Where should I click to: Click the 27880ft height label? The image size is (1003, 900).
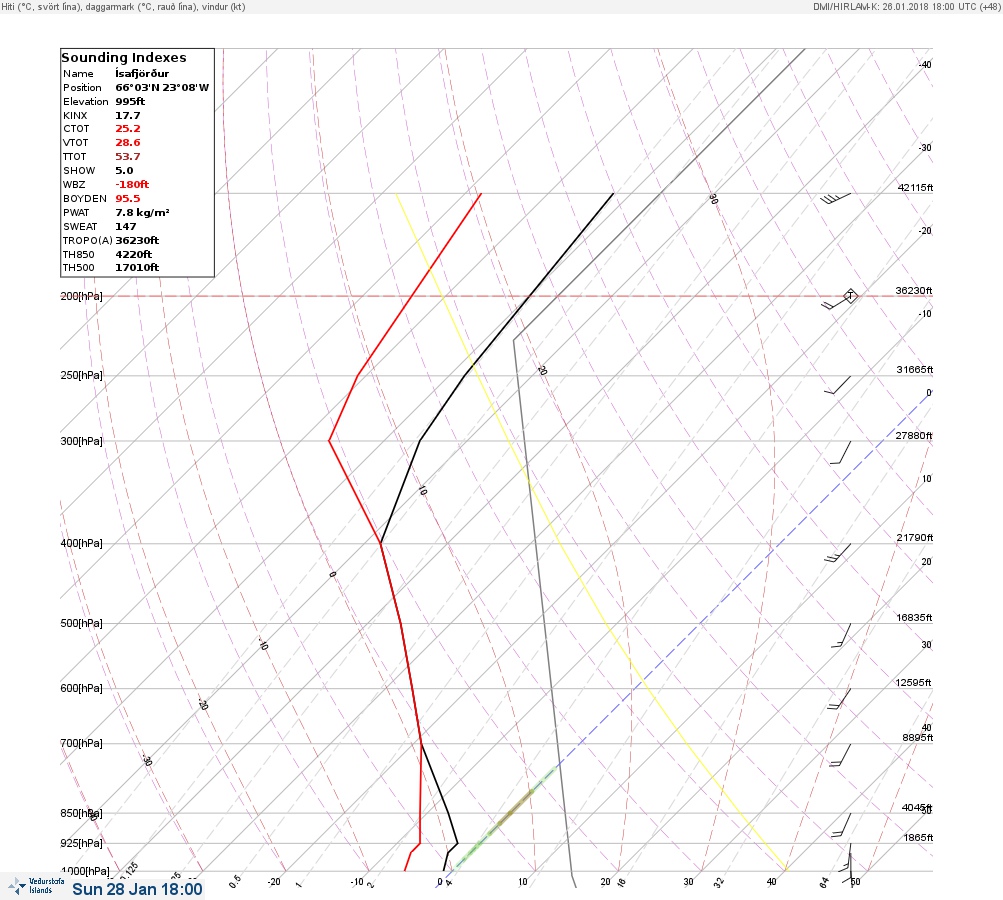[x=914, y=436]
